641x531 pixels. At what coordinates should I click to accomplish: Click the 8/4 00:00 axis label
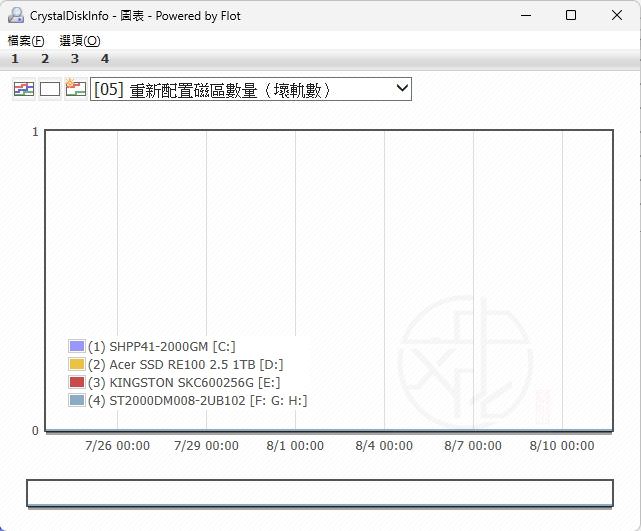[384, 446]
